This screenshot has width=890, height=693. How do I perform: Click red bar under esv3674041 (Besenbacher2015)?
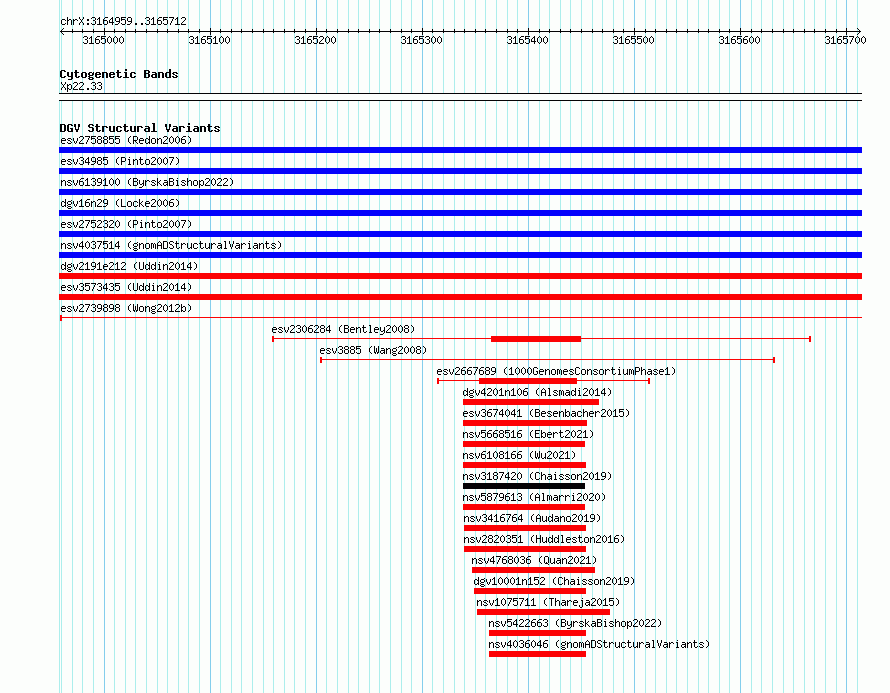pos(525,423)
